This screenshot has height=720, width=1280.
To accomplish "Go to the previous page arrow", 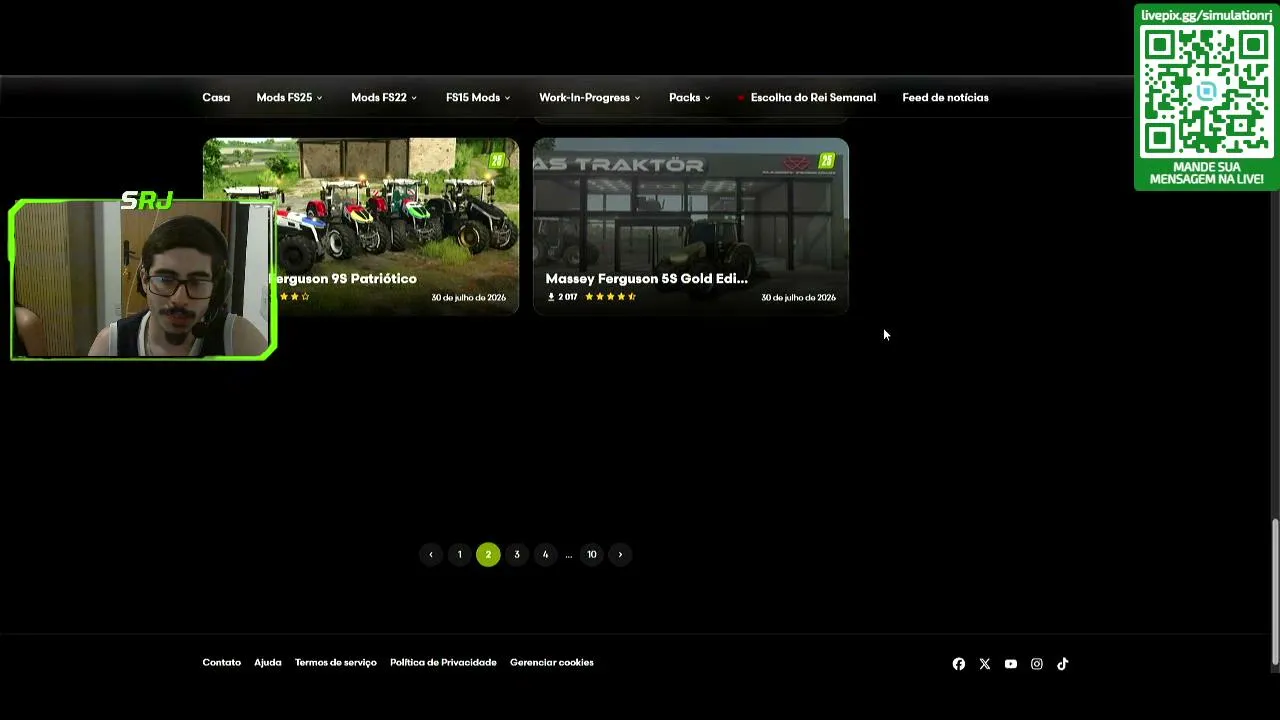I will 431,554.
